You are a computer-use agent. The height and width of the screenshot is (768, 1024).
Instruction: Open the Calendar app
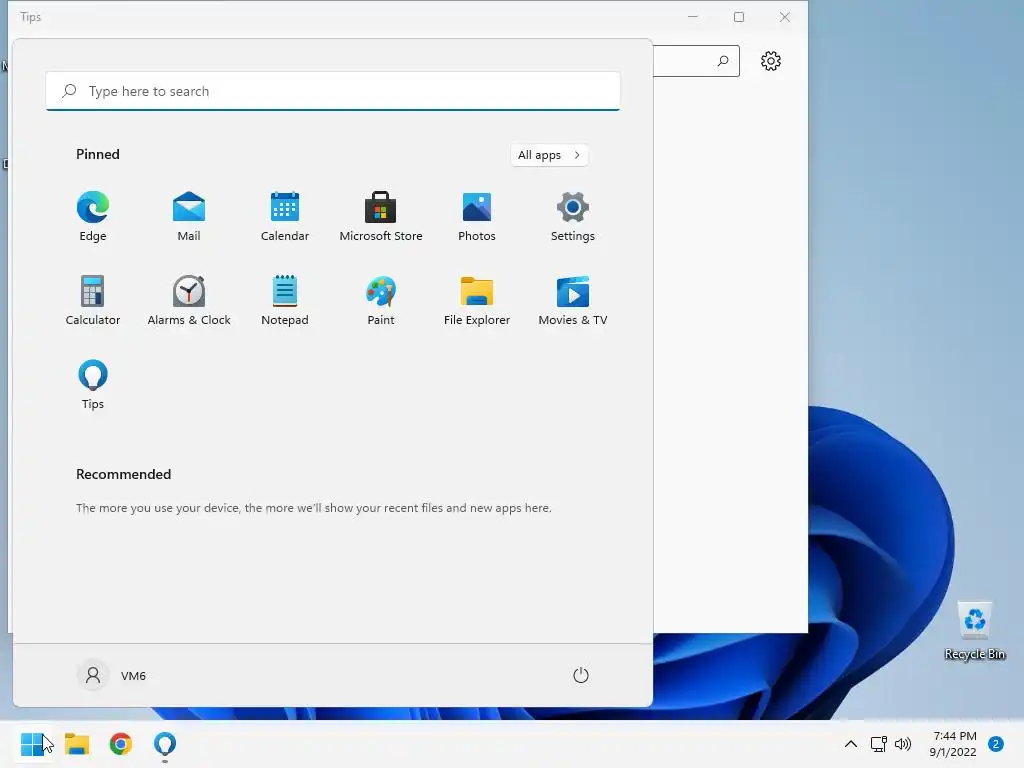285,216
